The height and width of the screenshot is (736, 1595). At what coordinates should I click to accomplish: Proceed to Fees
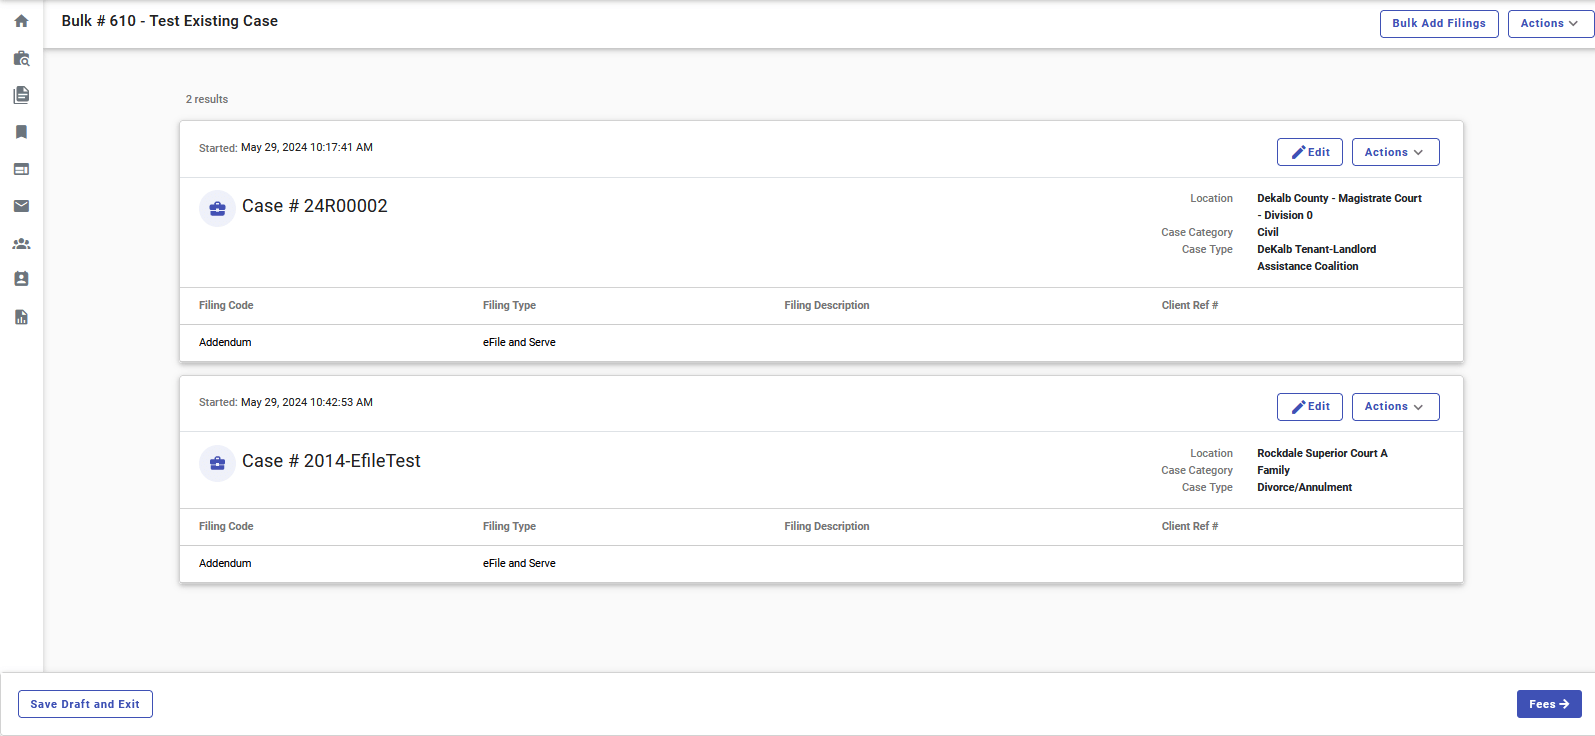coord(1548,704)
